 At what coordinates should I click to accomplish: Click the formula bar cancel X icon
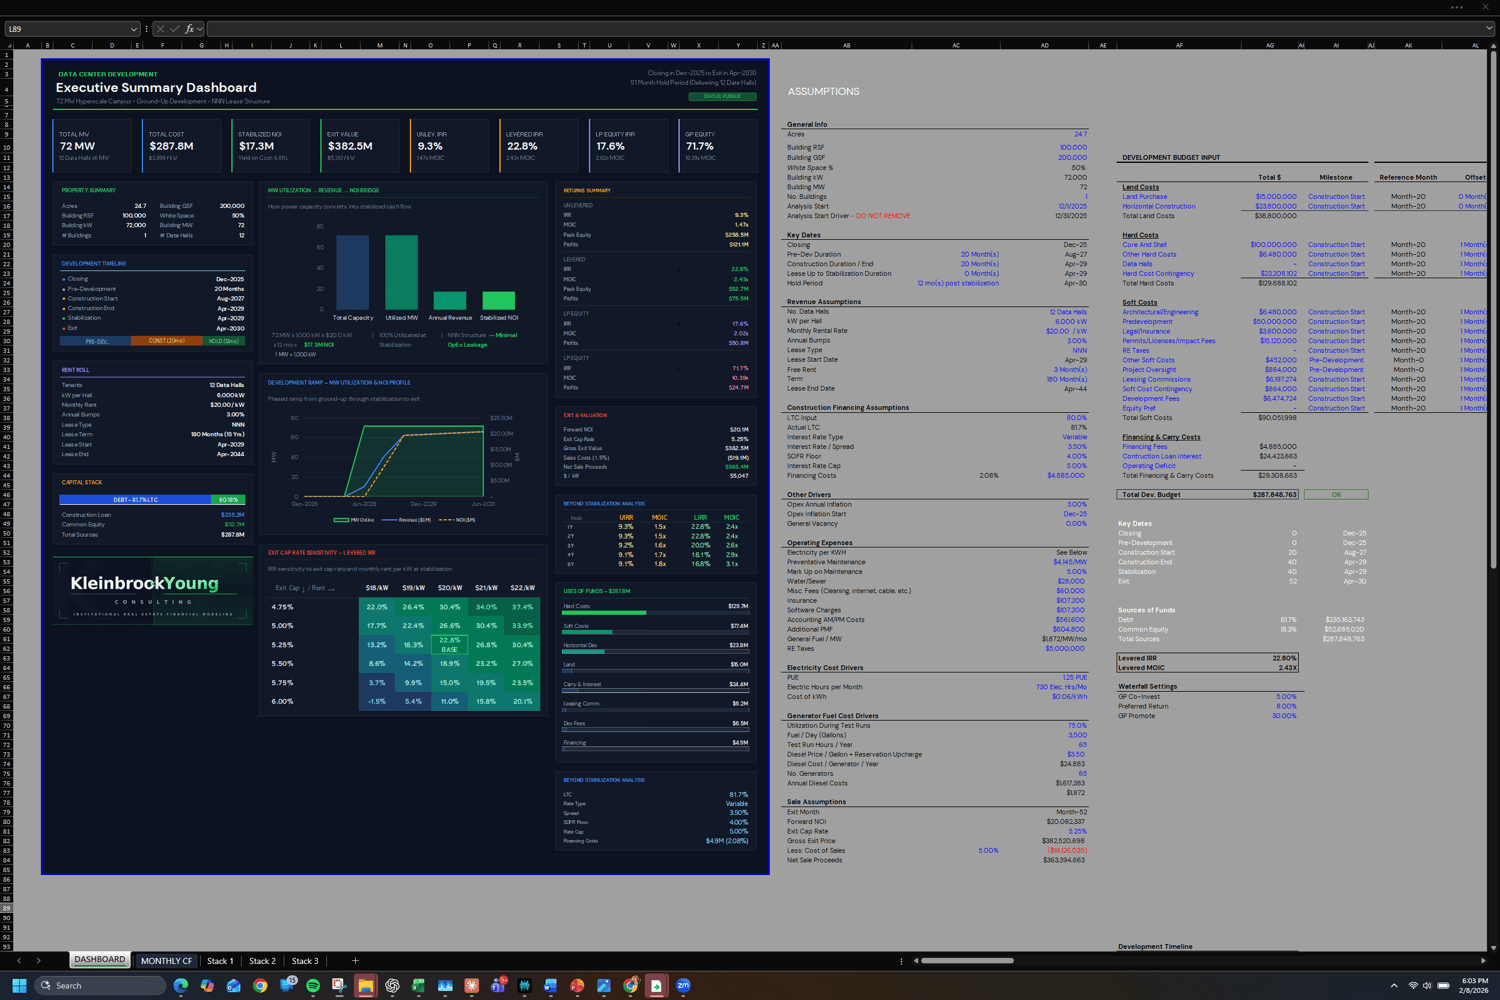(x=160, y=29)
